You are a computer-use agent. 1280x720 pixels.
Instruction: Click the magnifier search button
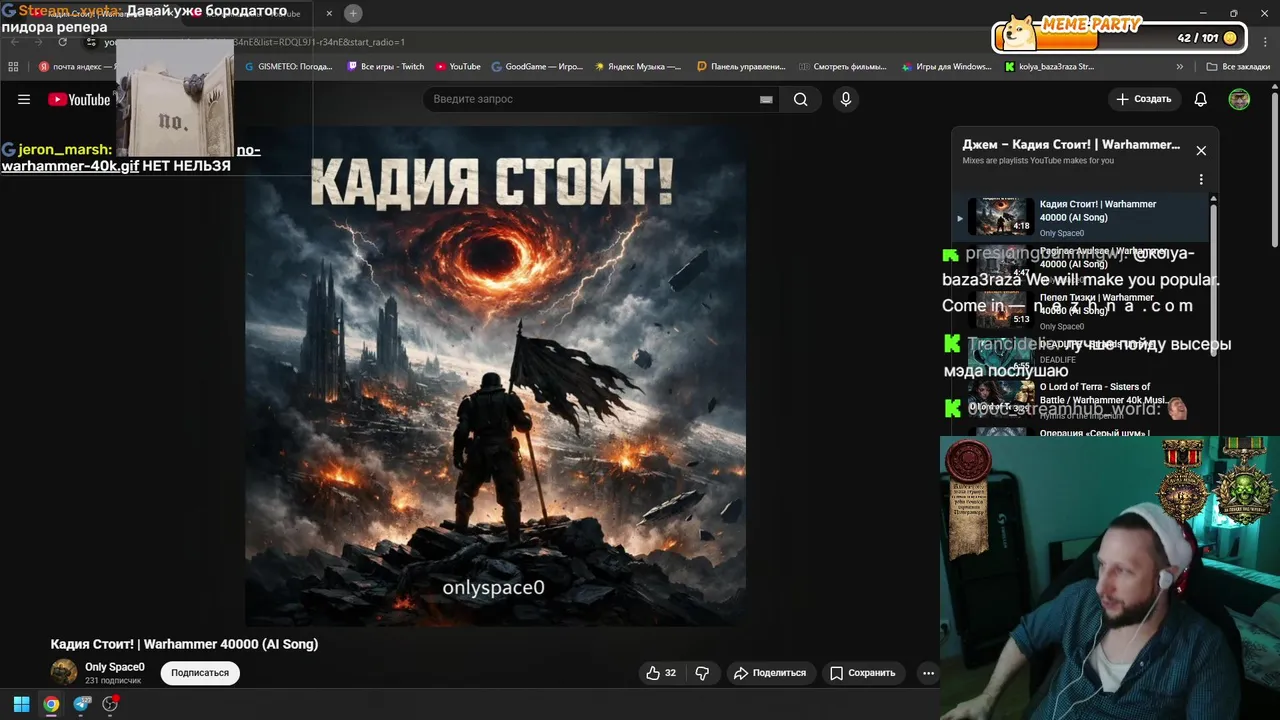[800, 99]
